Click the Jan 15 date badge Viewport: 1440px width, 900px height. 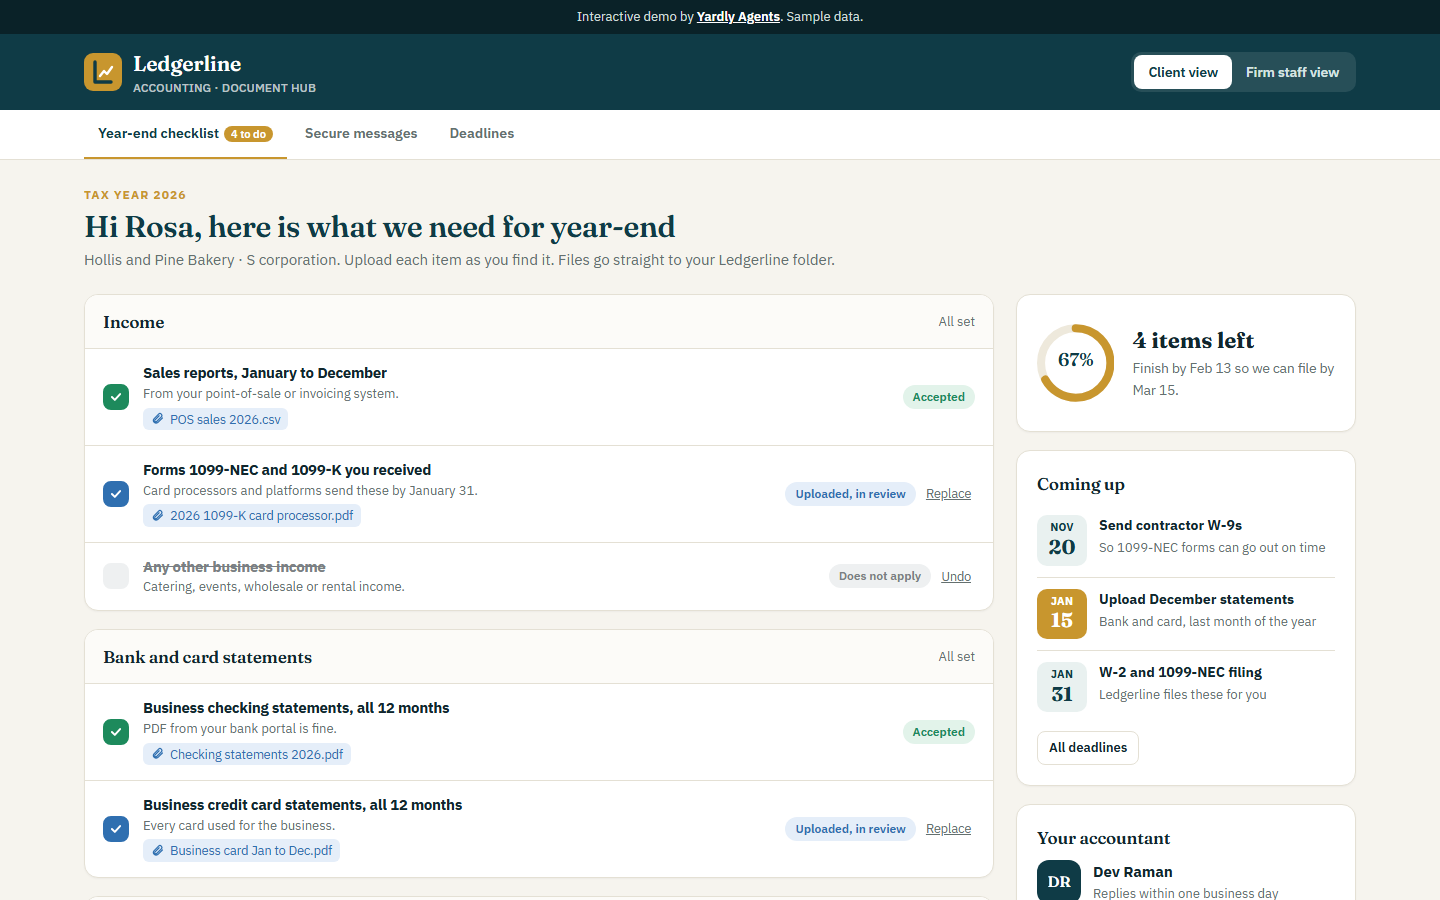click(1062, 614)
